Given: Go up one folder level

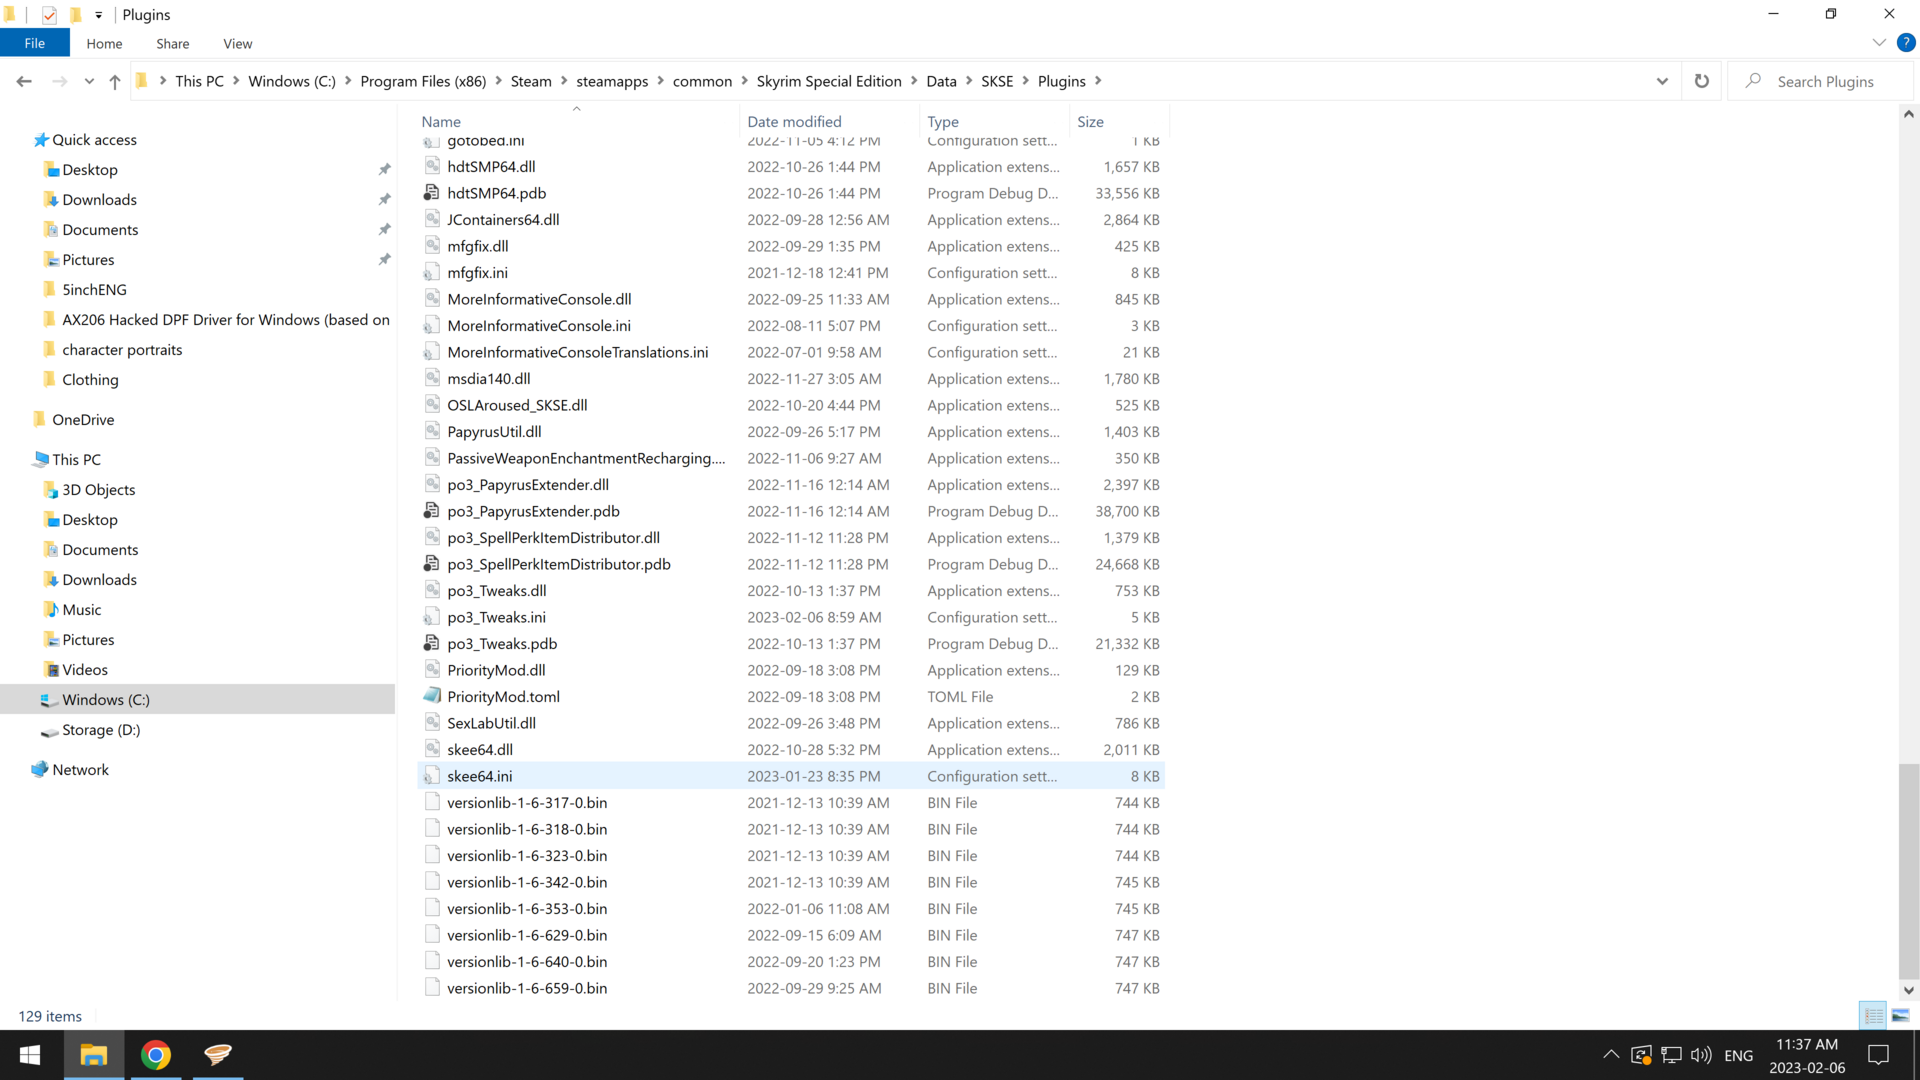Looking at the screenshot, I should click(115, 81).
